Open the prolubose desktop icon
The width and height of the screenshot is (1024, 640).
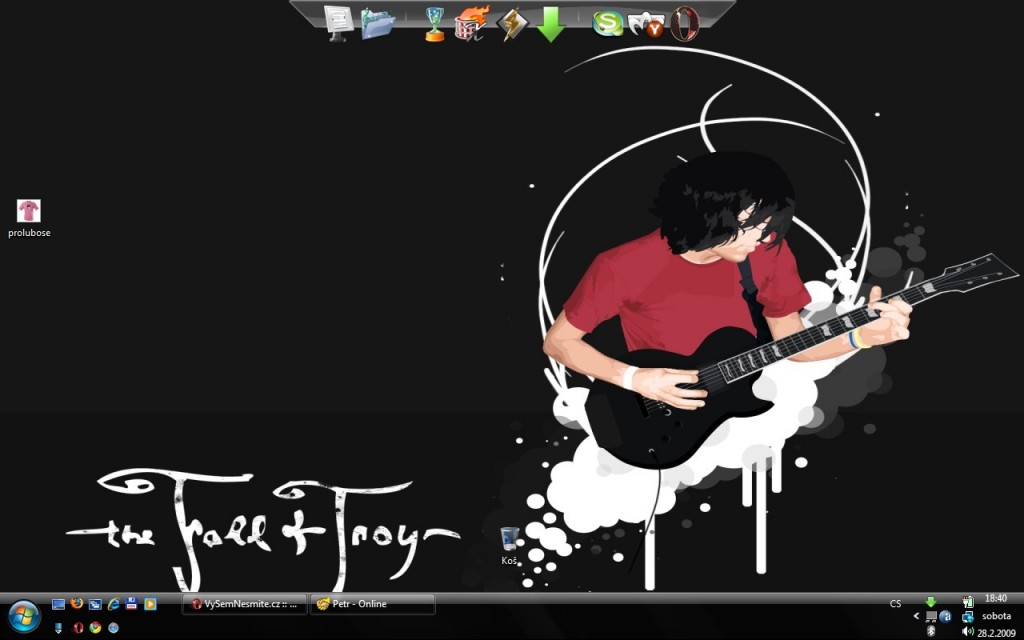coord(29,219)
